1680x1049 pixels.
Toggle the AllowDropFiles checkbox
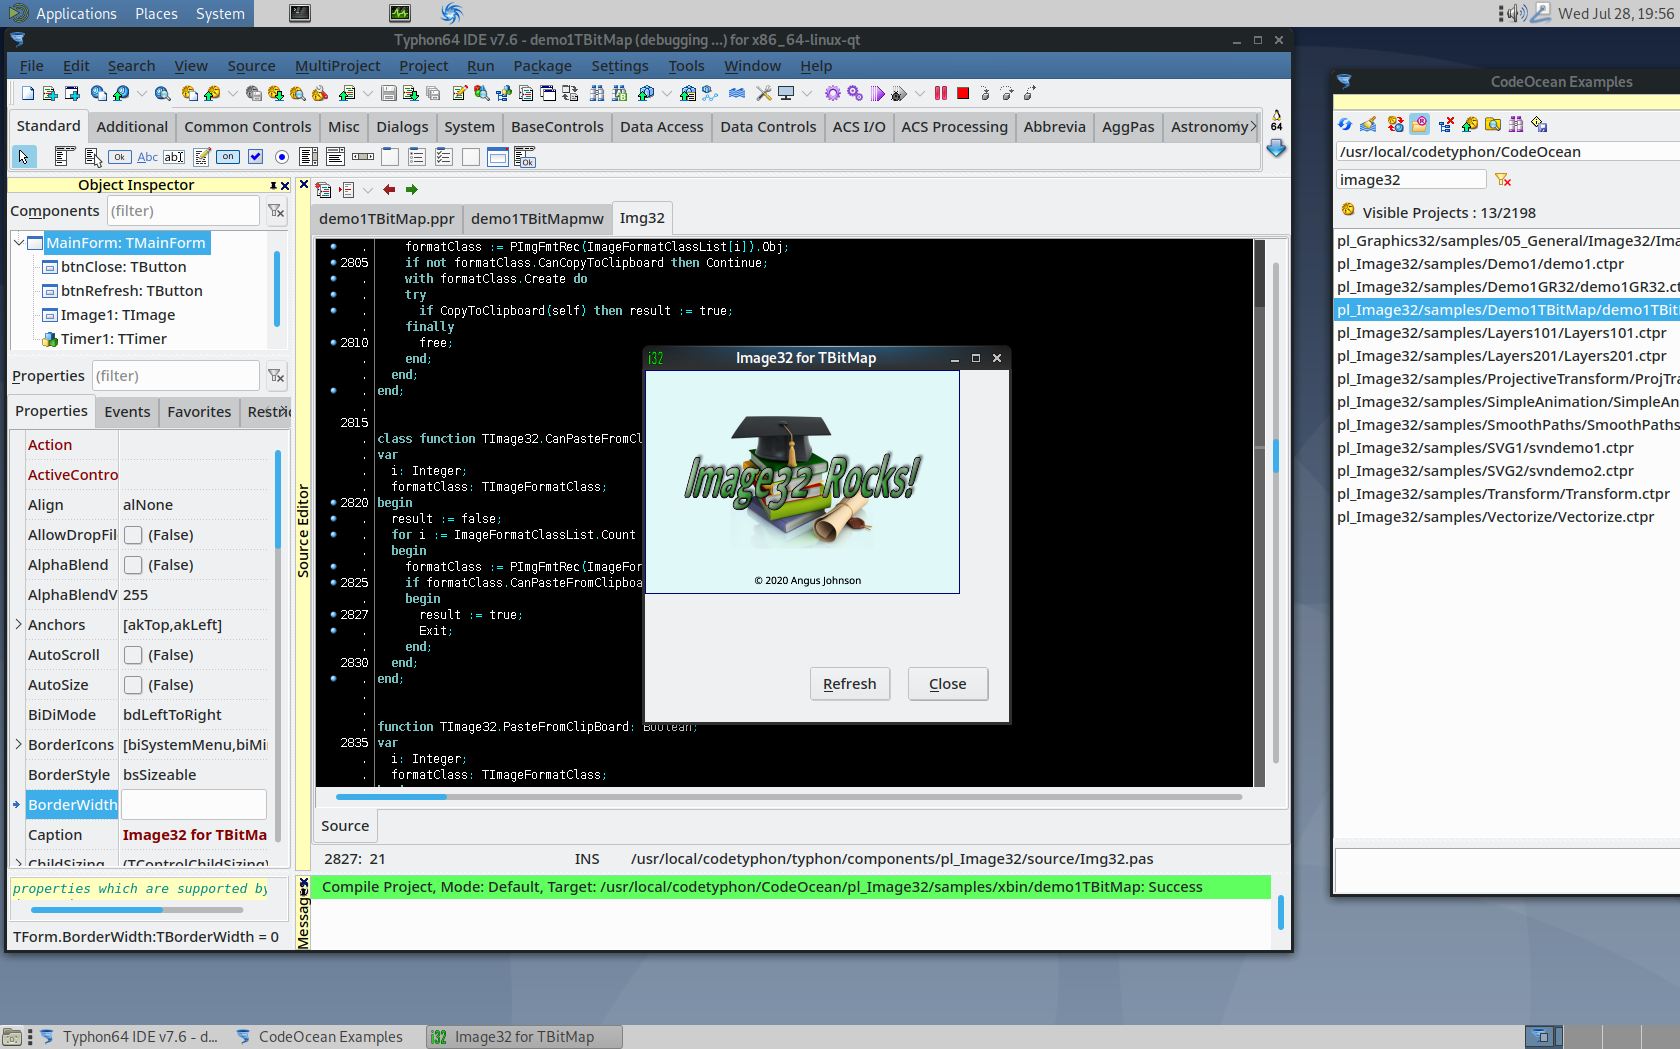click(133, 535)
